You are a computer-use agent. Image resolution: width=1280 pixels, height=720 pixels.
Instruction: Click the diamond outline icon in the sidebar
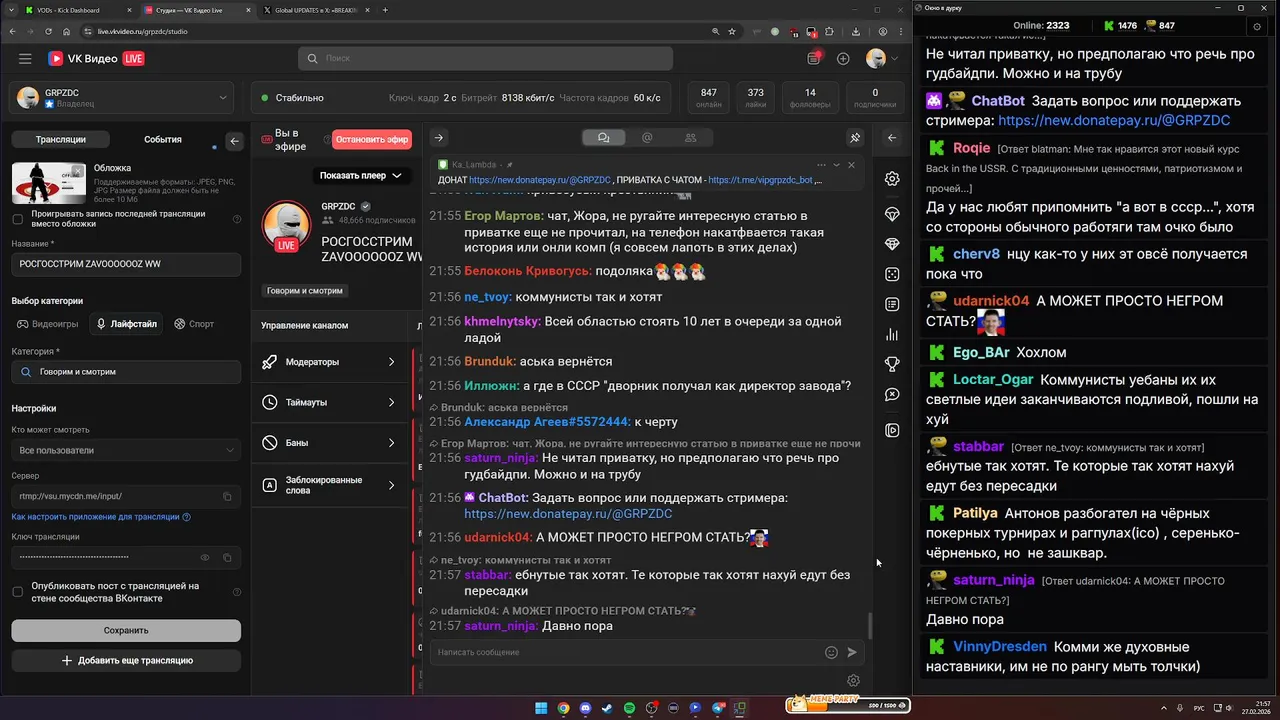[892, 214]
